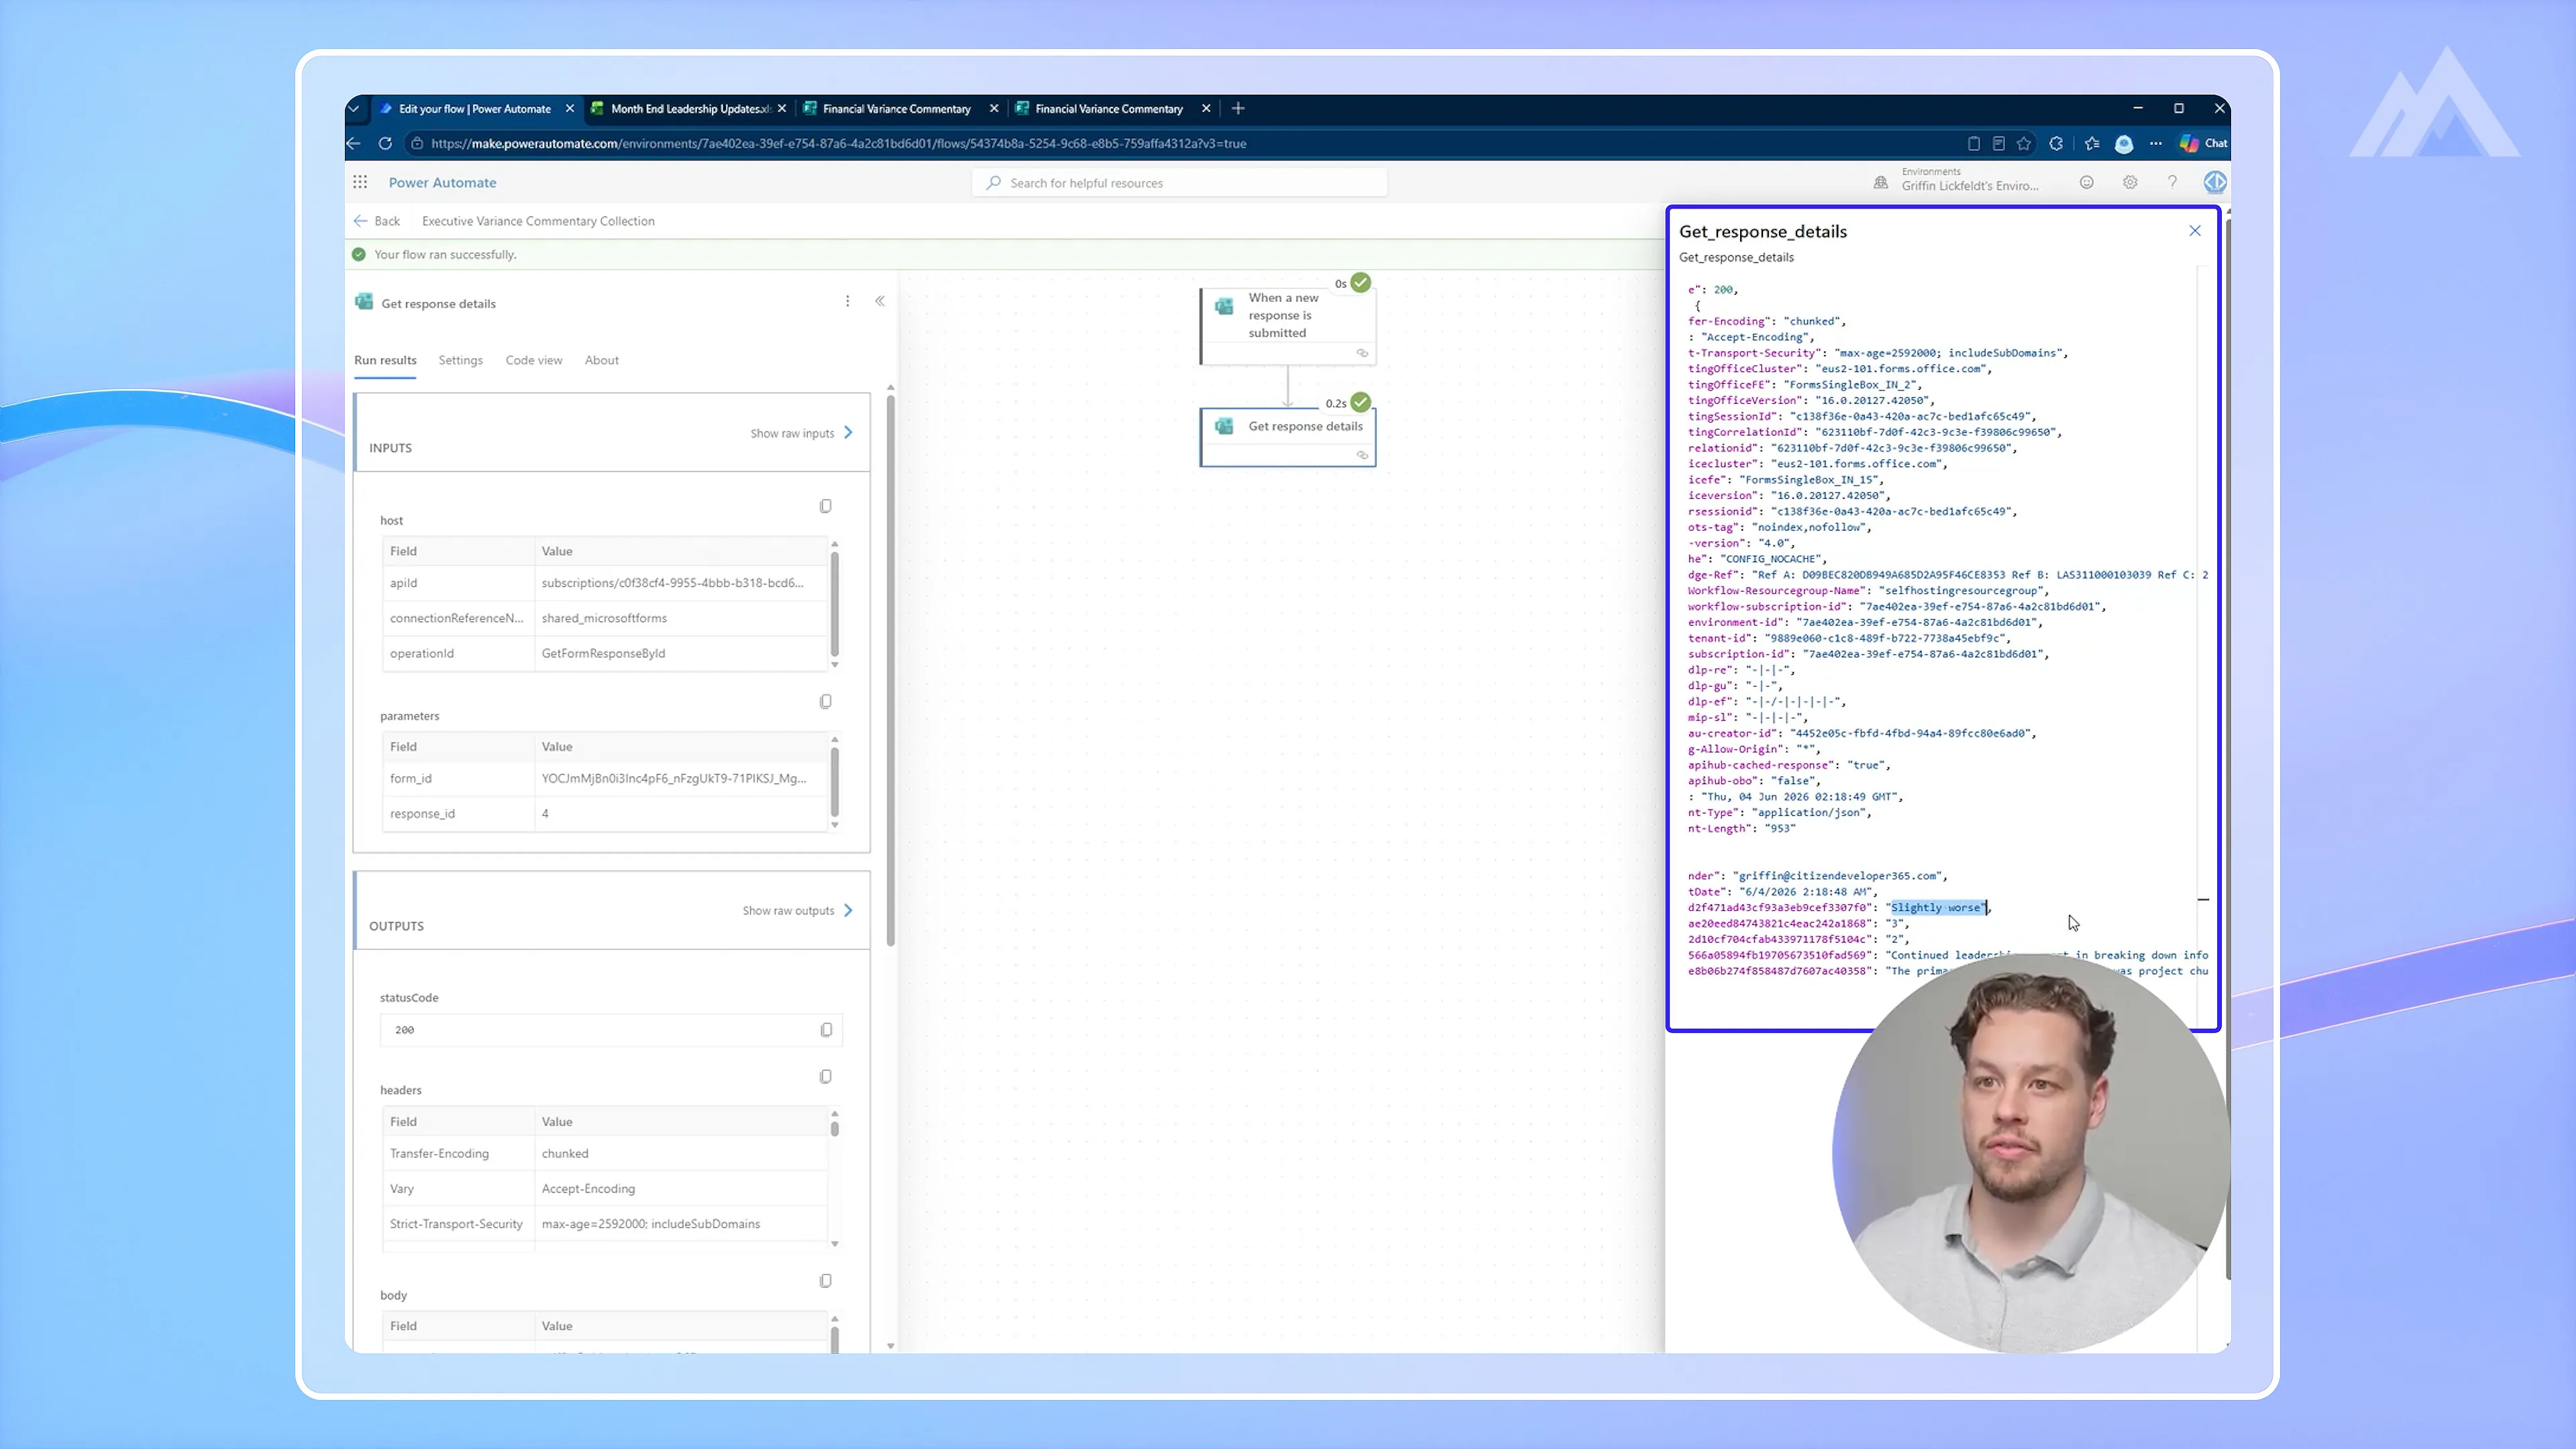2576x1449 pixels.
Task: Click the link icon on trigger card
Action: coord(1362,353)
